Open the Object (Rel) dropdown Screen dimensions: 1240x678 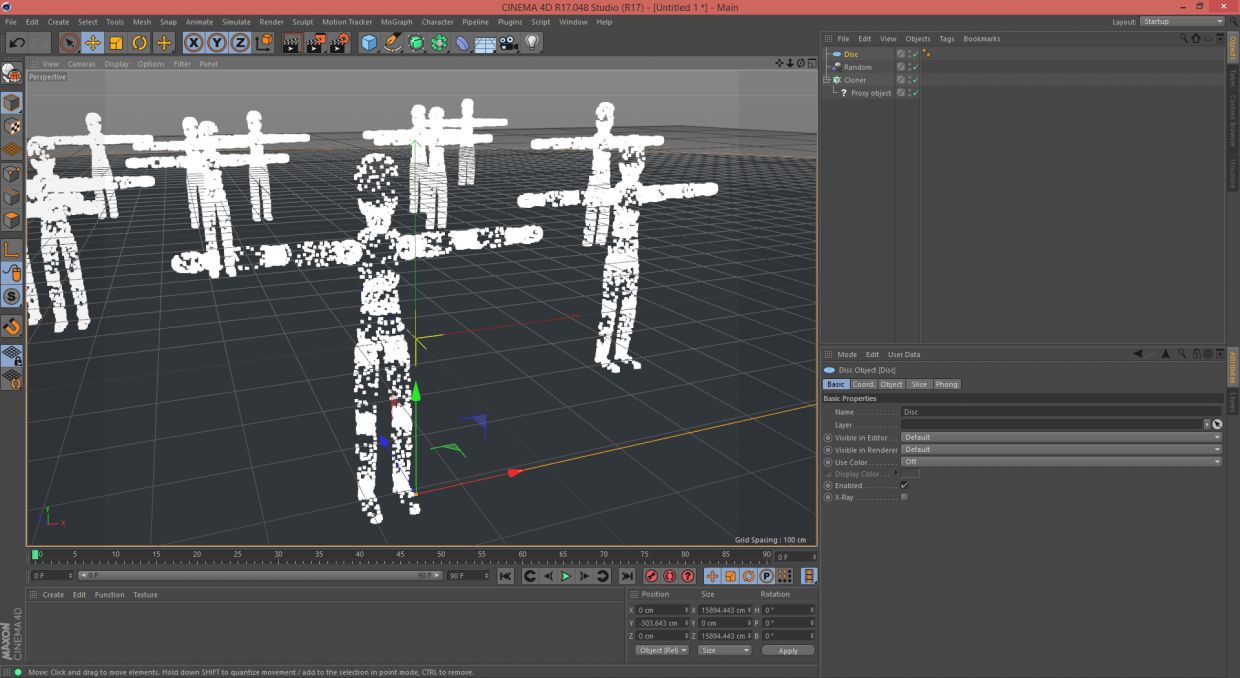click(662, 650)
